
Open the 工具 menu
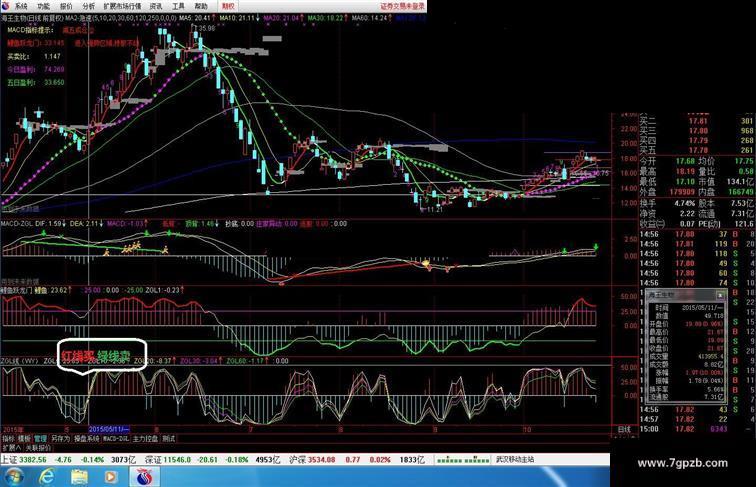click(x=178, y=6)
